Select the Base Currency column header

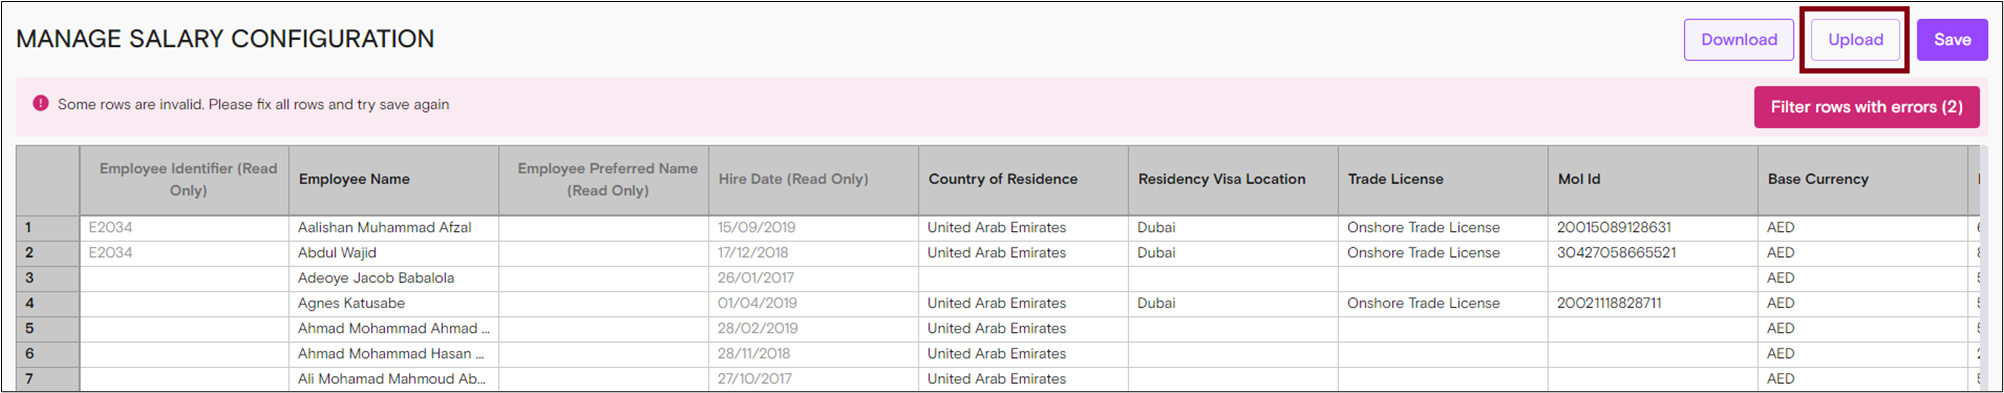click(x=1863, y=180)
